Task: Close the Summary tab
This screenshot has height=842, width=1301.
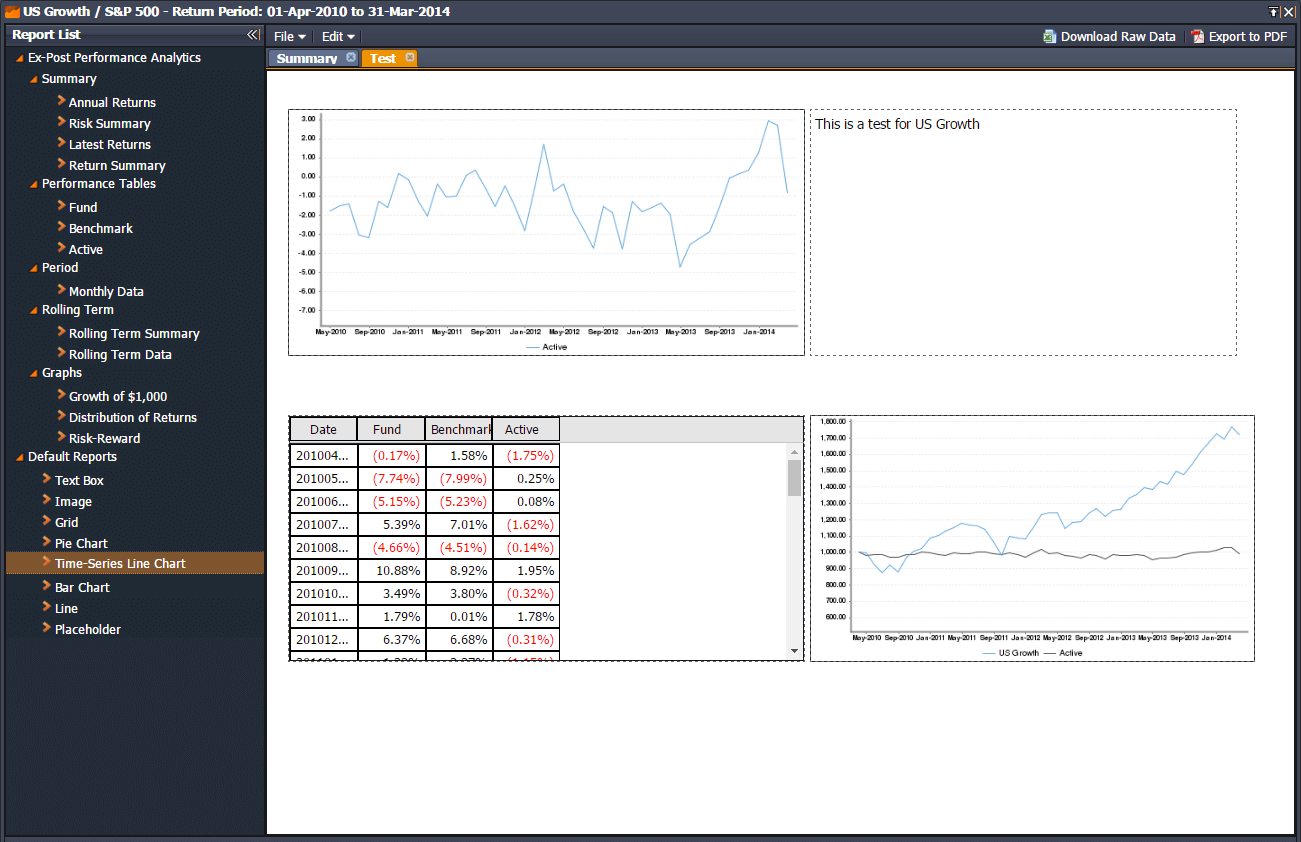Action: pyautogui.click(x=351, y=58)
